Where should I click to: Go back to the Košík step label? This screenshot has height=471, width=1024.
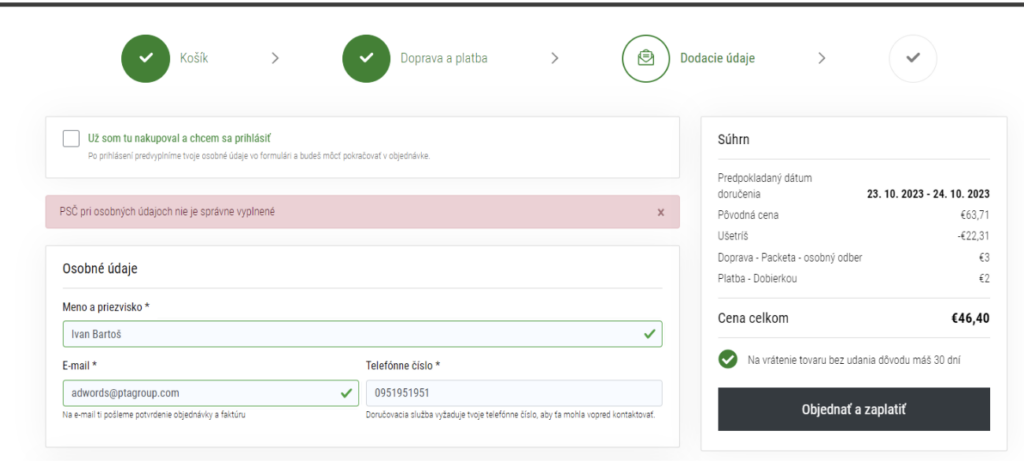pyautogui.click(x=194, y=58)
